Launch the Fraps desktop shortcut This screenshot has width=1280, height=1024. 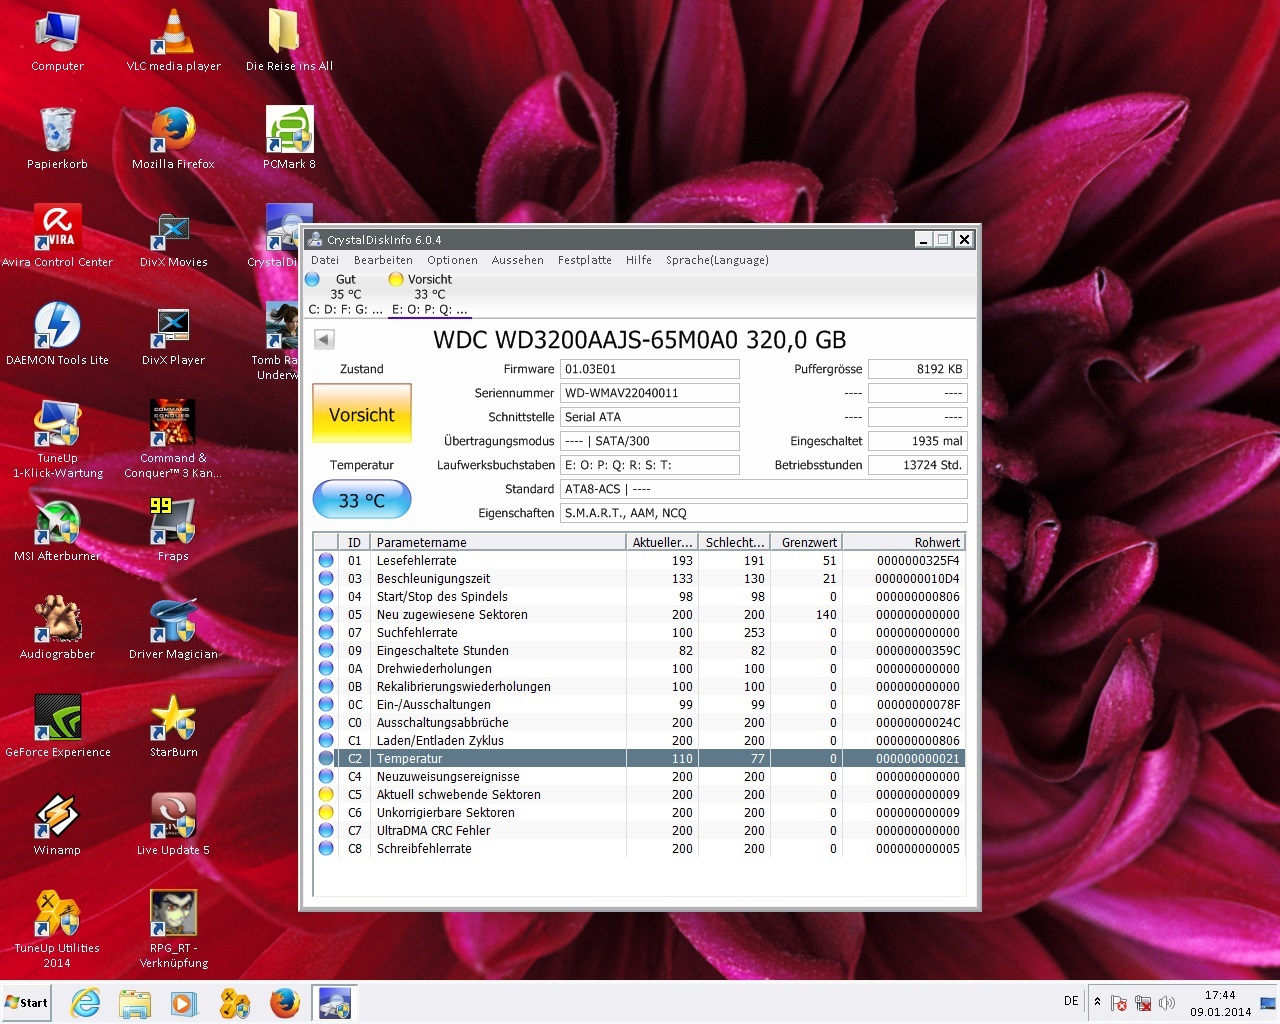pyautogui.click(x=173, y=530)
